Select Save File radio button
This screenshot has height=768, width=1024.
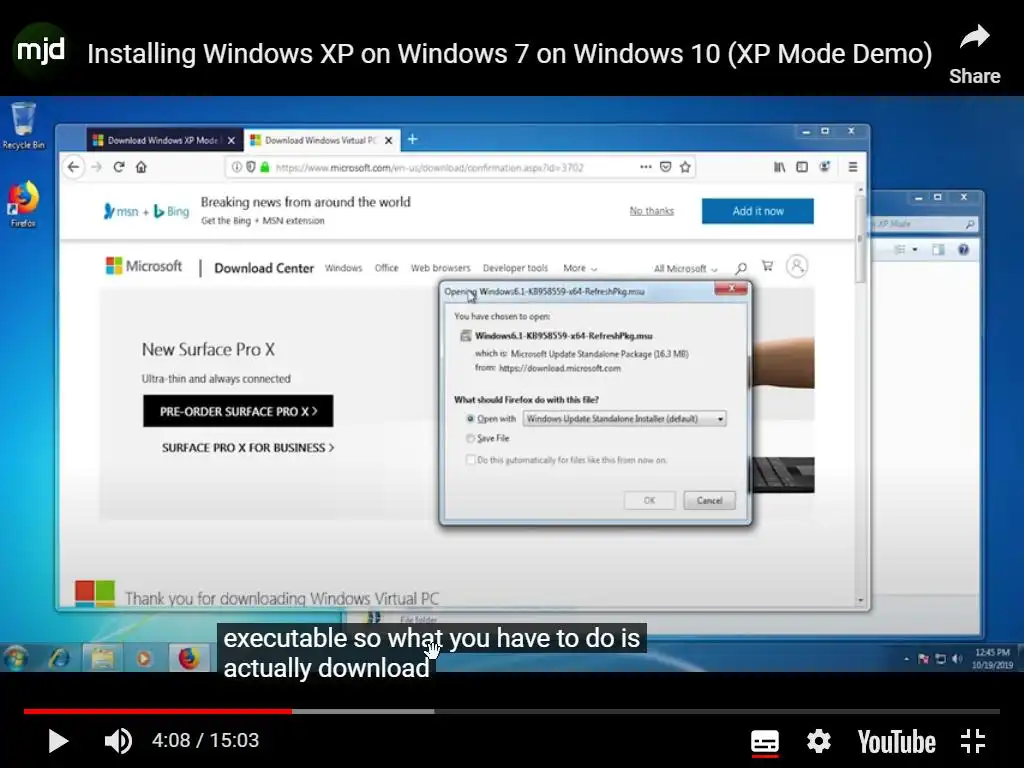coord(470,438)
